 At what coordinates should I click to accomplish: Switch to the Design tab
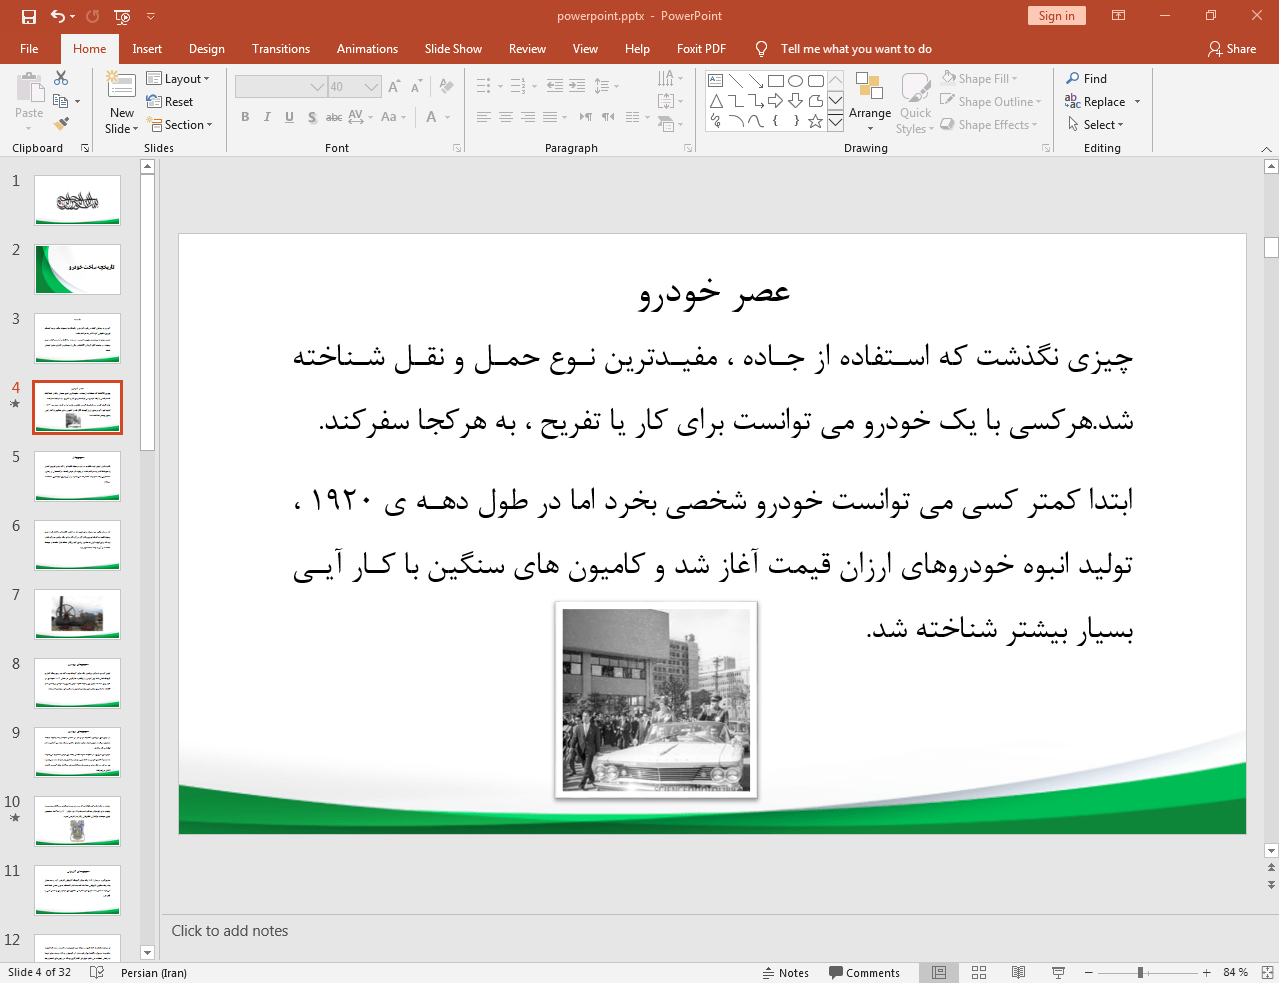click(x=207, y=48)
